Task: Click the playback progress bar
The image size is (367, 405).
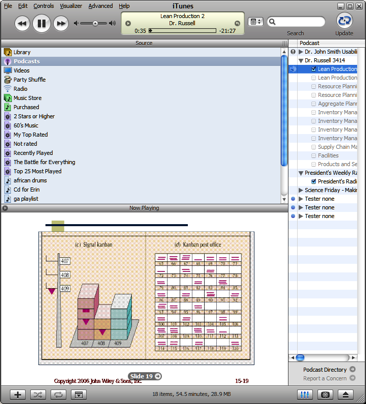Action: point(183,31)
